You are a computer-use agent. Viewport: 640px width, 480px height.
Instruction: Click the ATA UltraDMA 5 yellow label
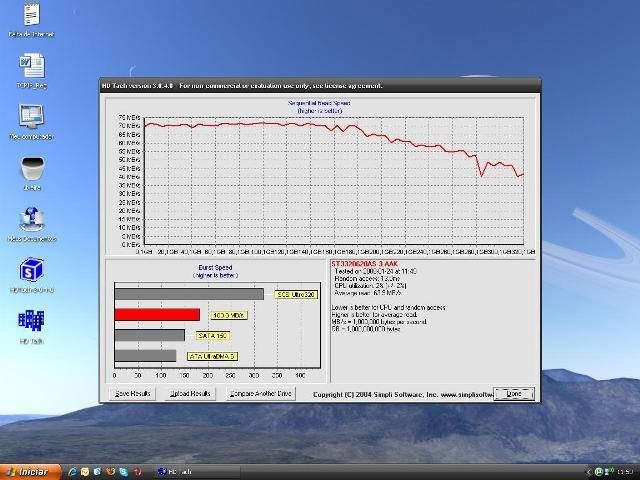212,356
